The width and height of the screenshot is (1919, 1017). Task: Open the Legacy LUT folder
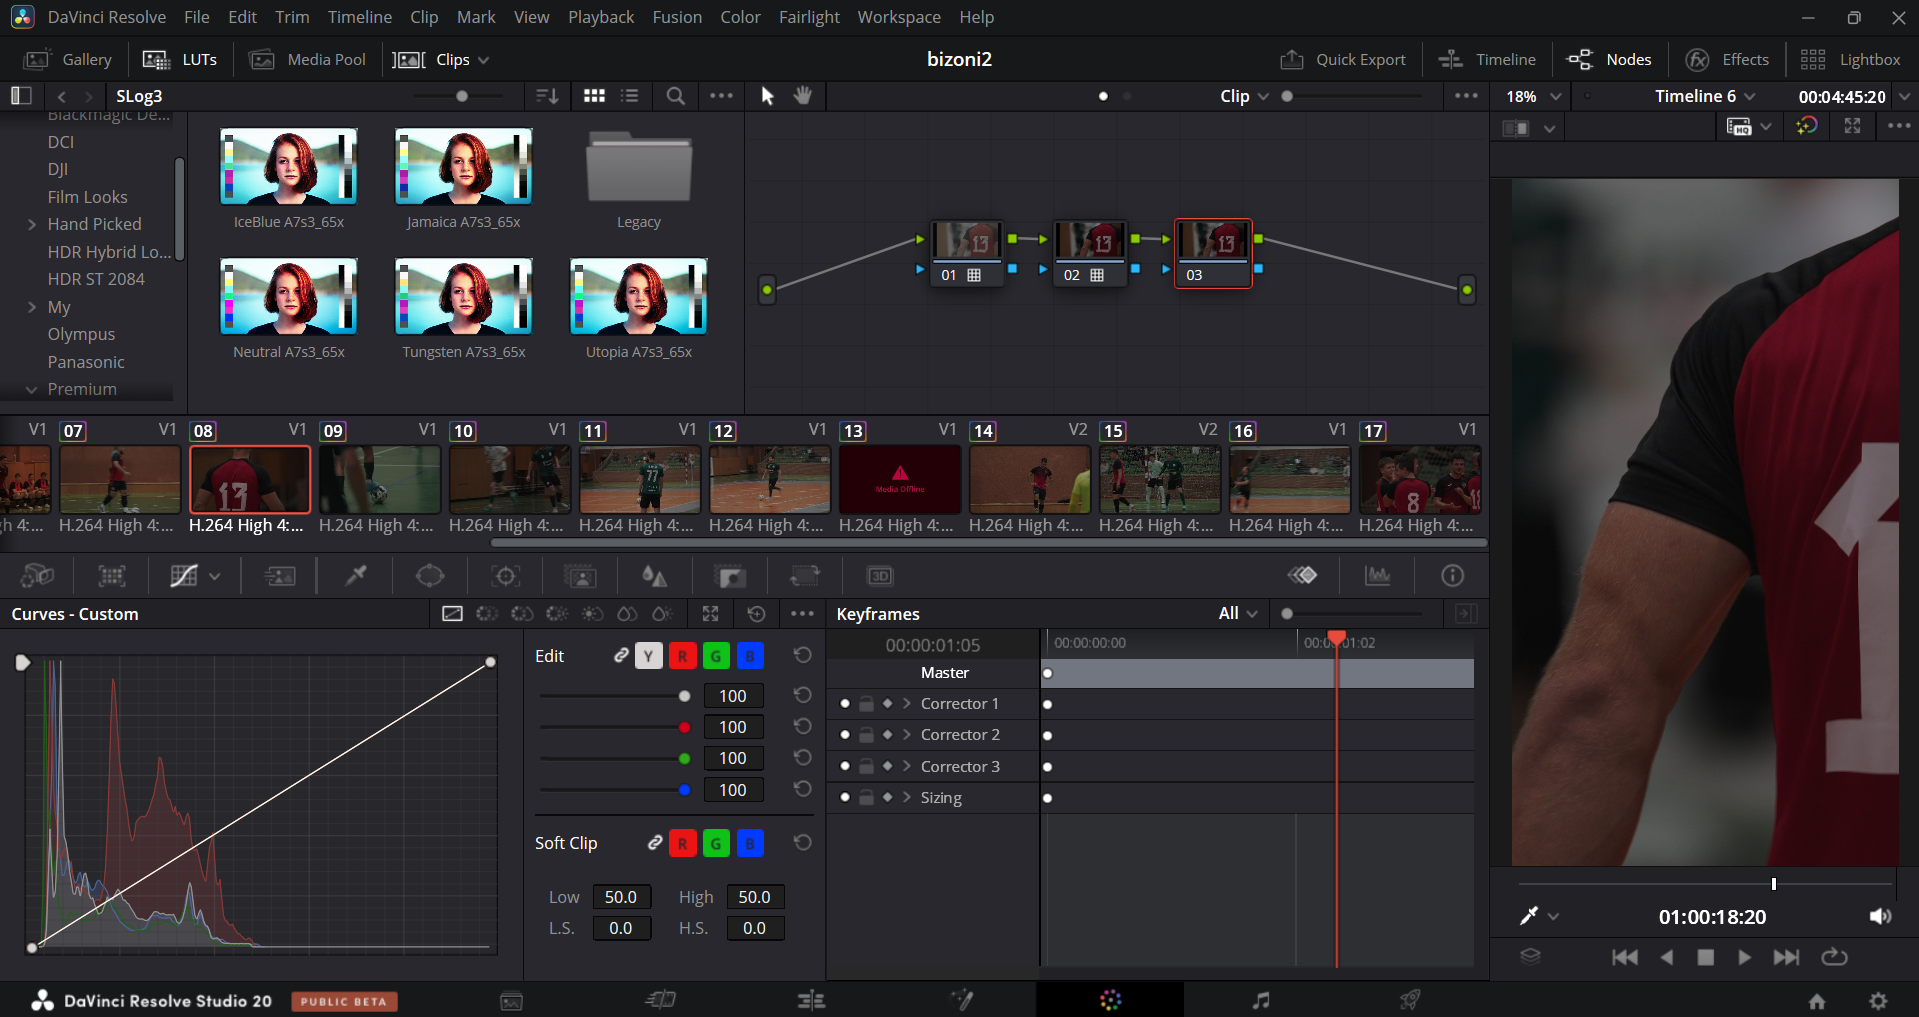638,168
